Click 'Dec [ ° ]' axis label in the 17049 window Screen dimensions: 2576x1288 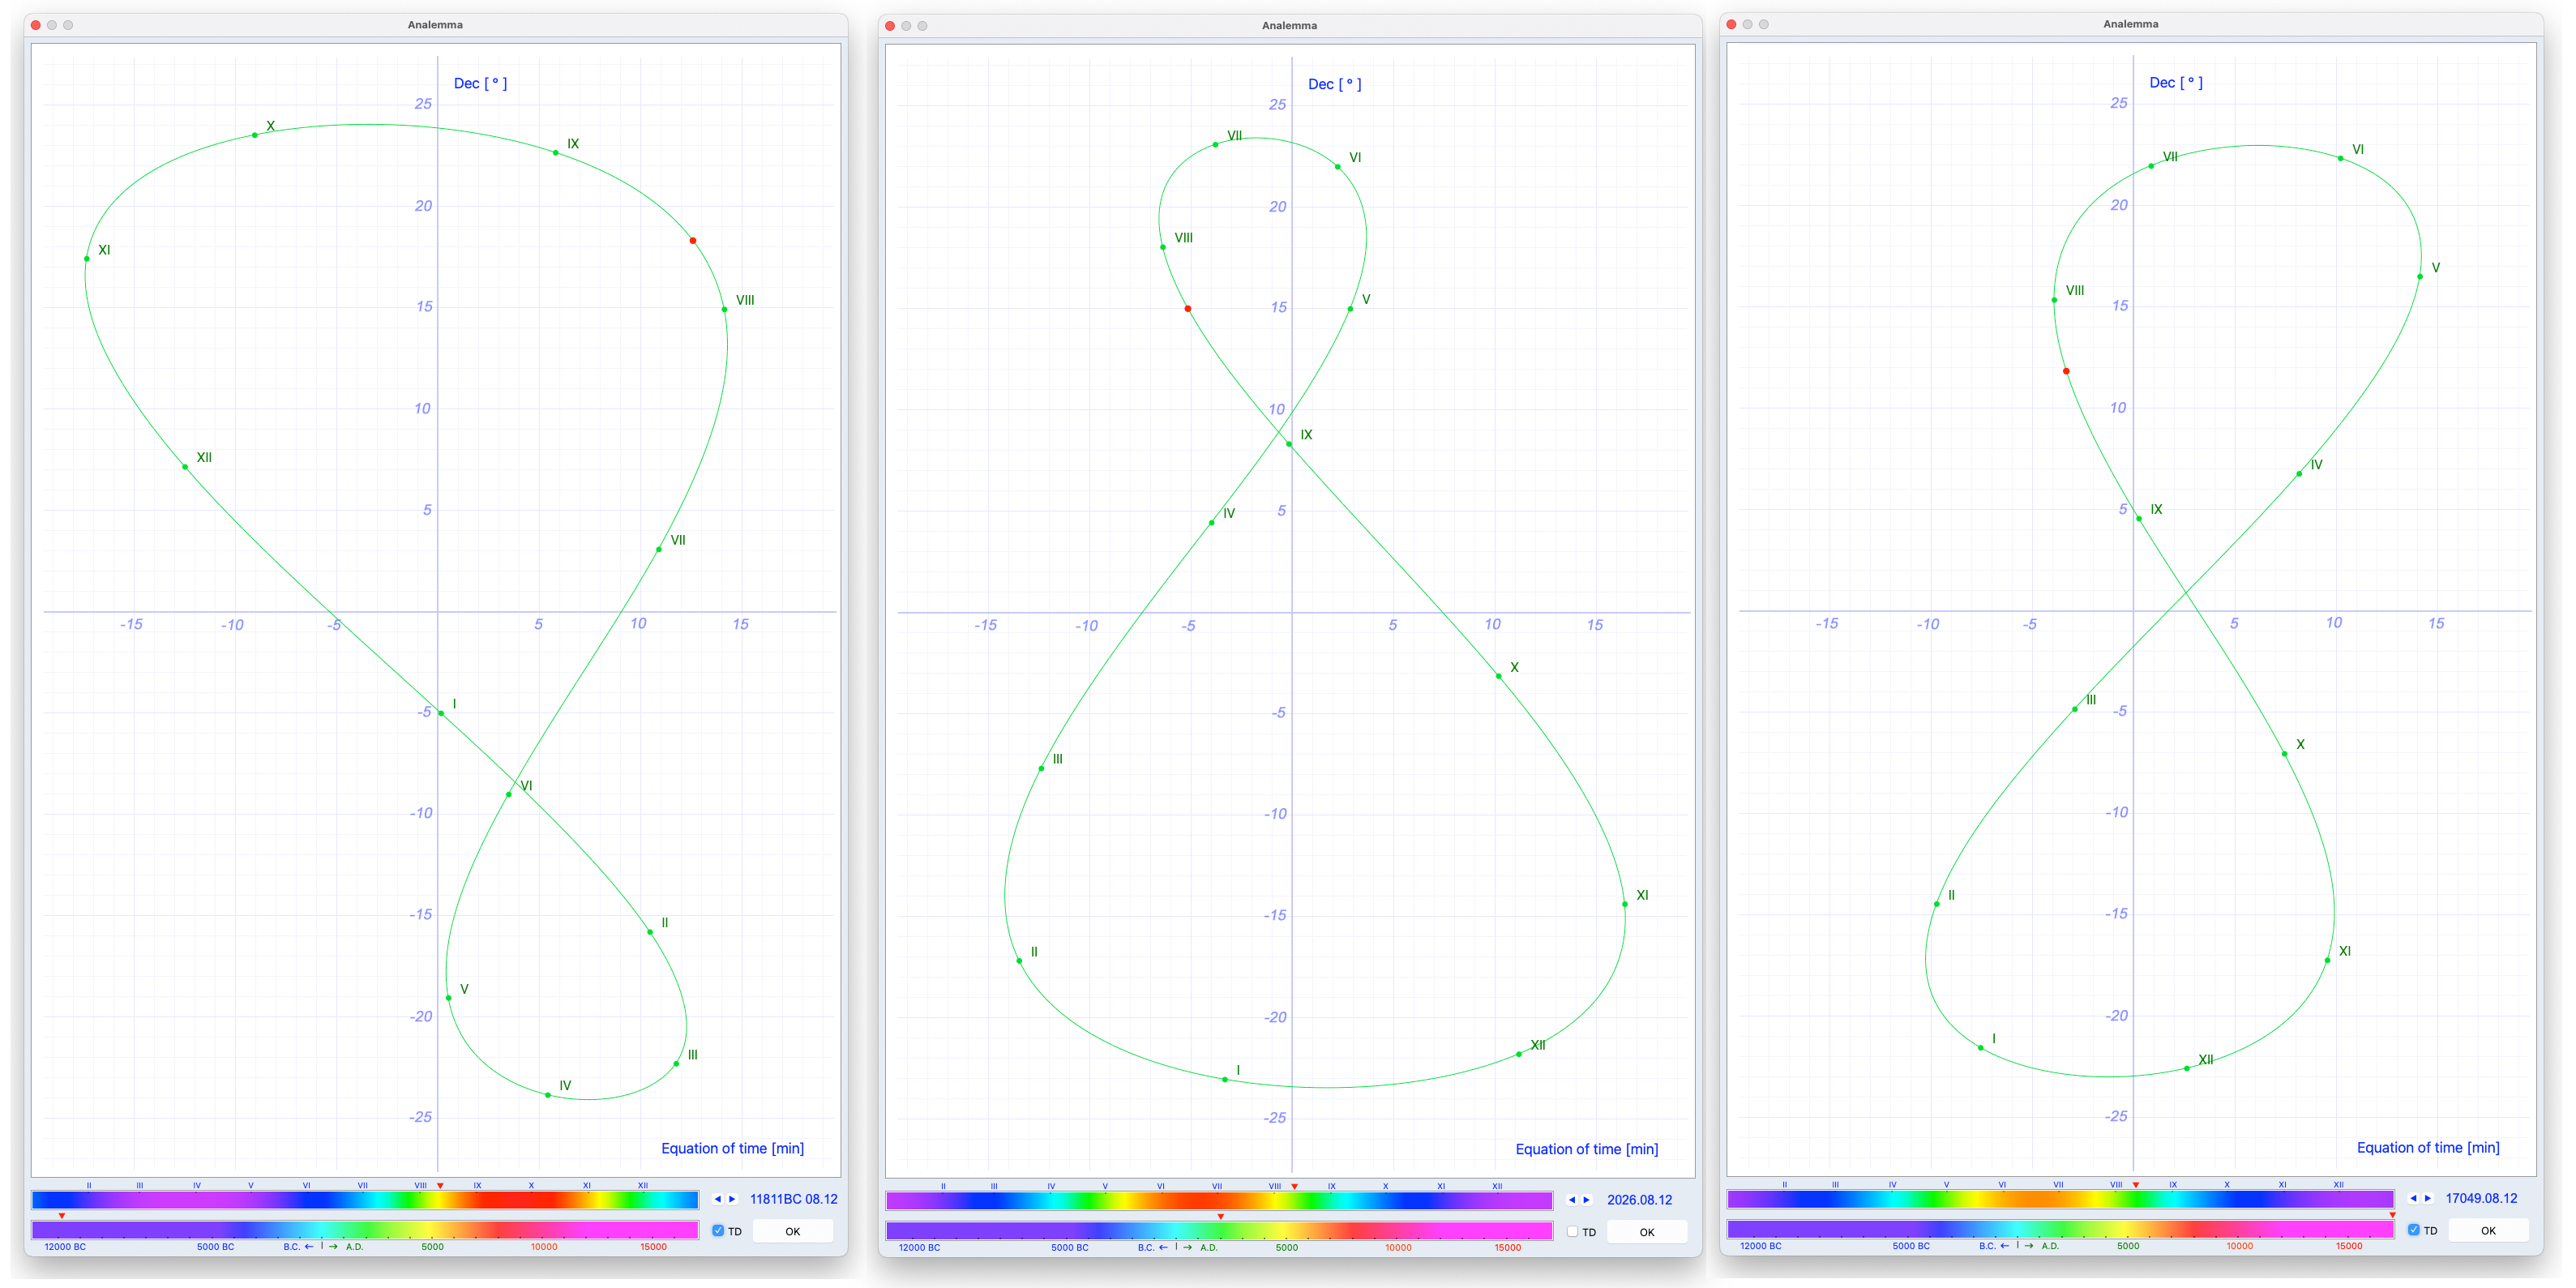coord(2176,82)
